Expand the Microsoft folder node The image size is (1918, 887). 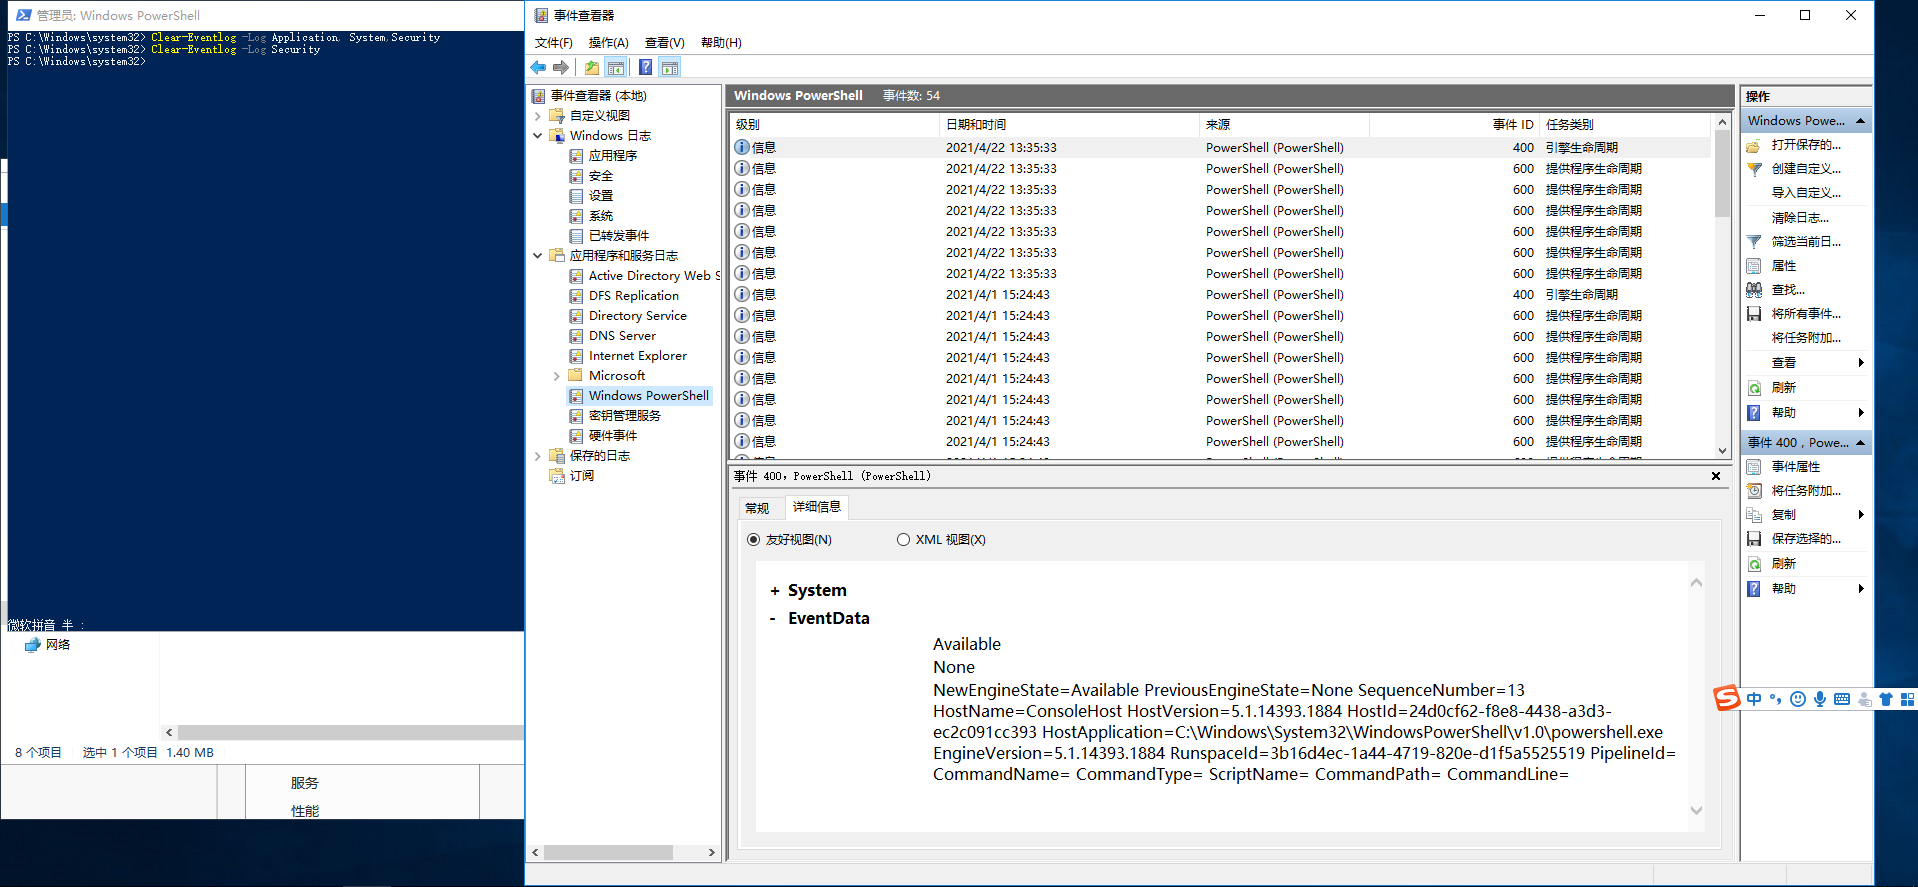tap(557, 376)
